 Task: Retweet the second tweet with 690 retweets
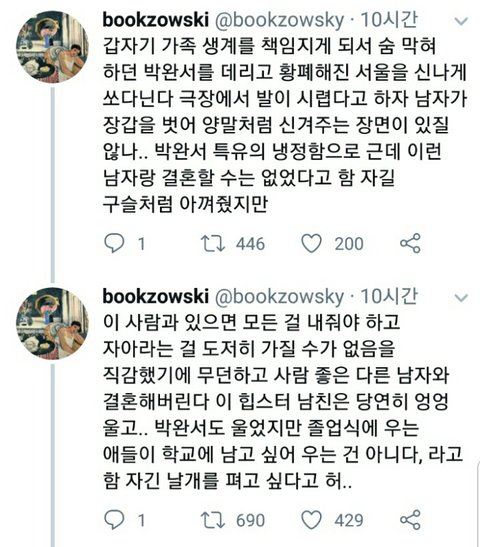coord(213,520)
